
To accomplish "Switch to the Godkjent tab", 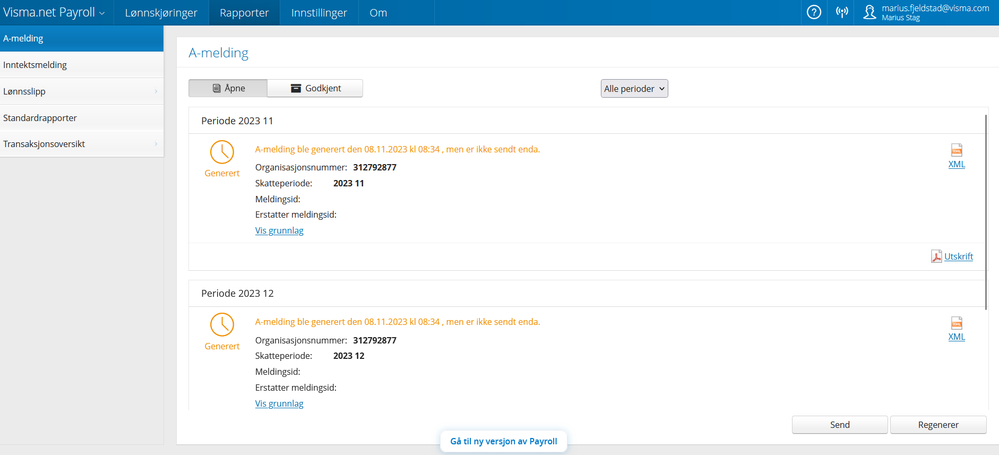I will tap(315, 89).
